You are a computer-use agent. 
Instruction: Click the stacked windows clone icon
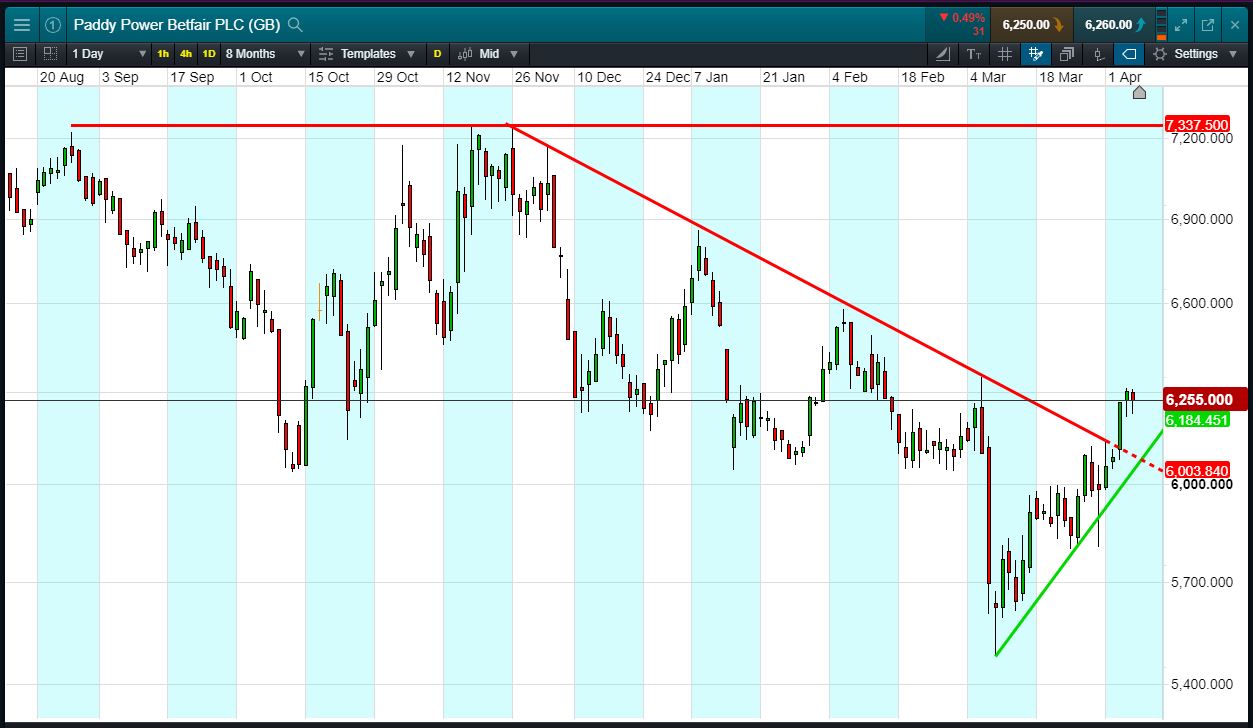[1067, 54]
